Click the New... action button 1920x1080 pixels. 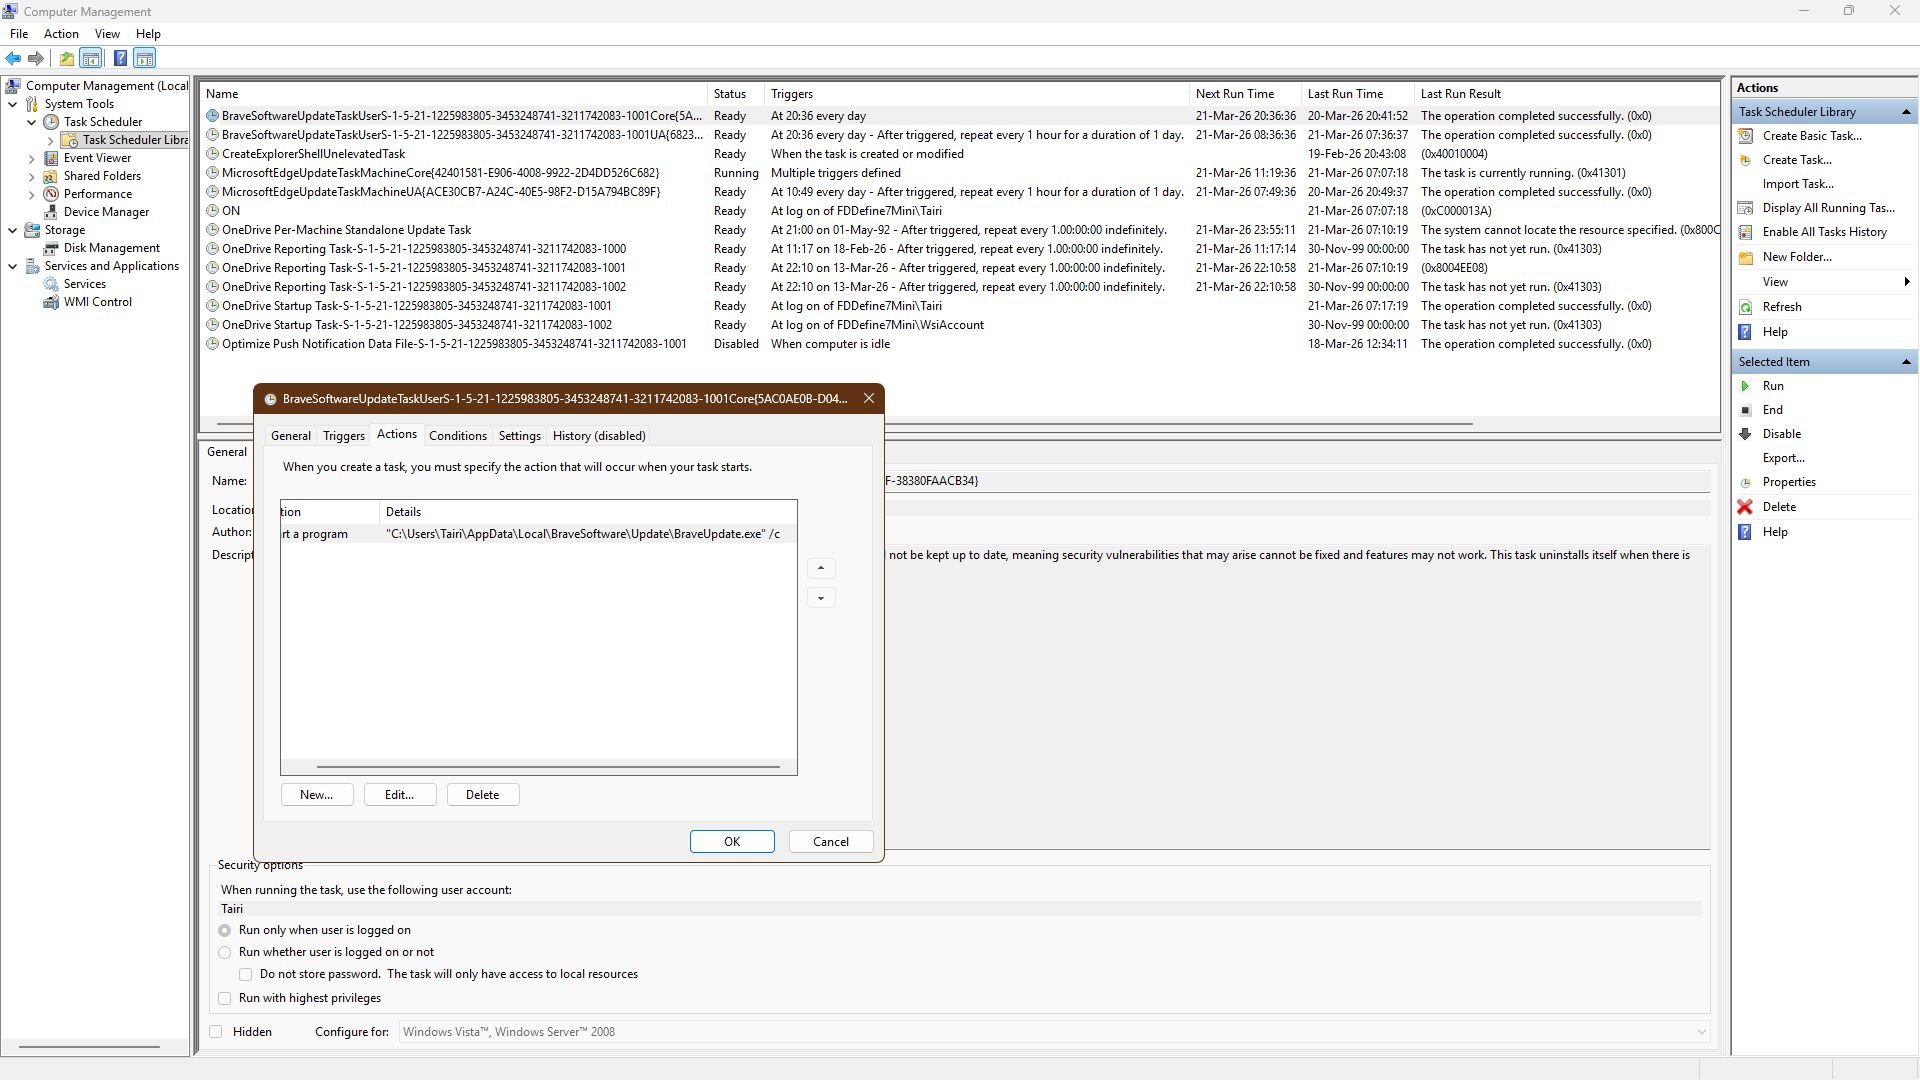coord(317,795)
